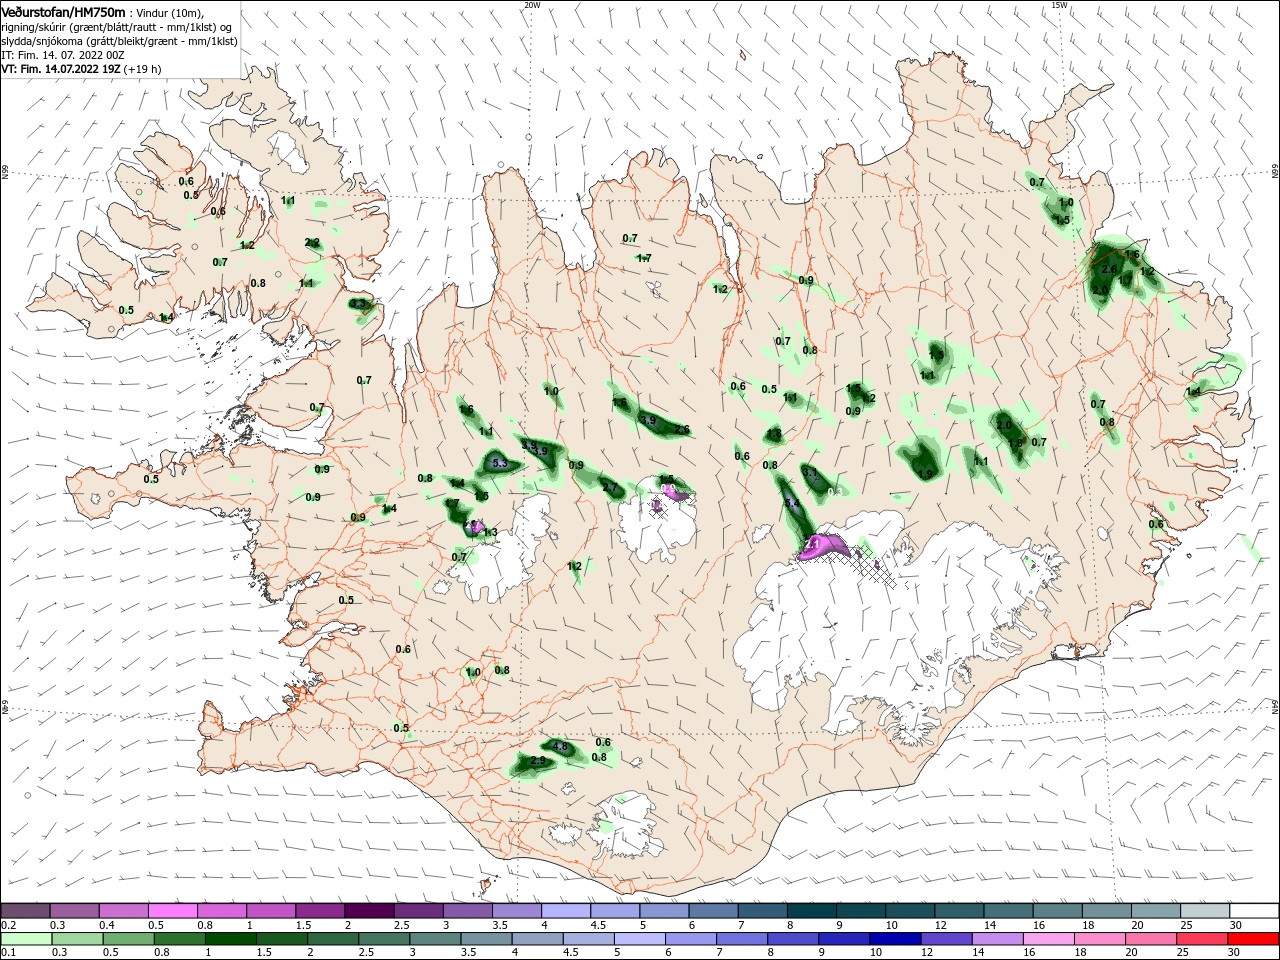Click the valid time line 'VT: Fim. 14.07.2022 19Z'
The height and width of the screenshot is (960, 1280).
point(61,69)
